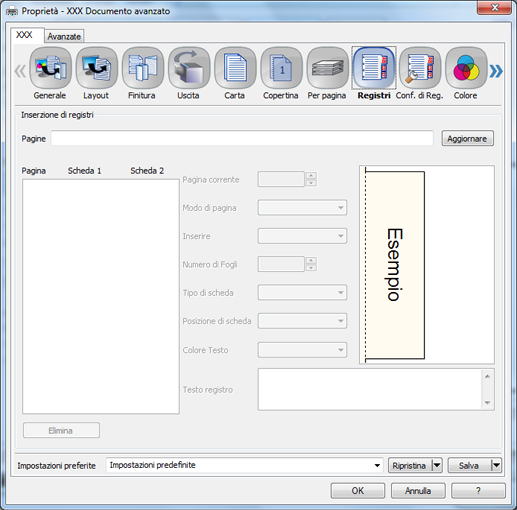
Task: Open the Generale settings icon
Action: coord(50,68)
